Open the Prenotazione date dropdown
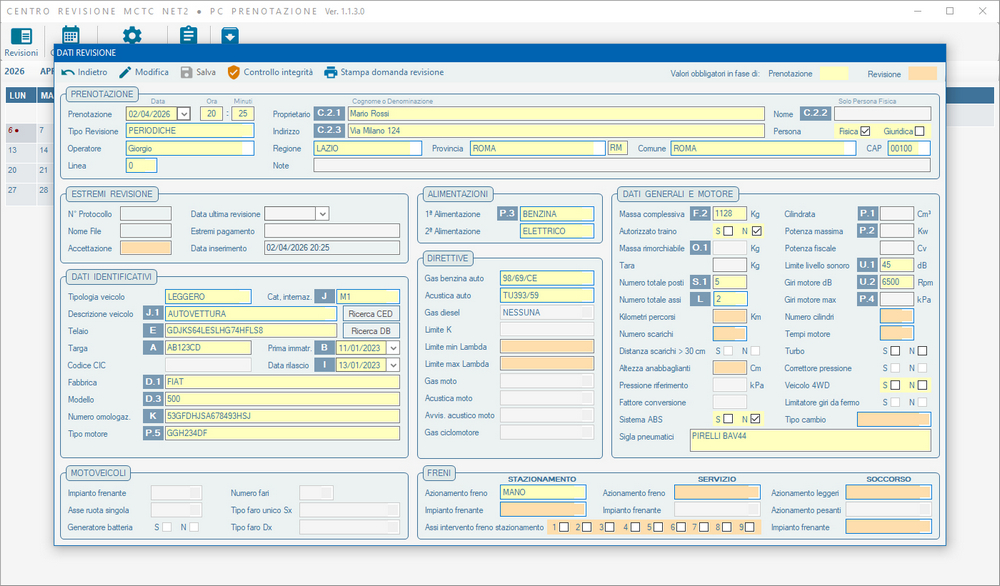This screenshot has height=586, width=1000. [x=183, y=114]
